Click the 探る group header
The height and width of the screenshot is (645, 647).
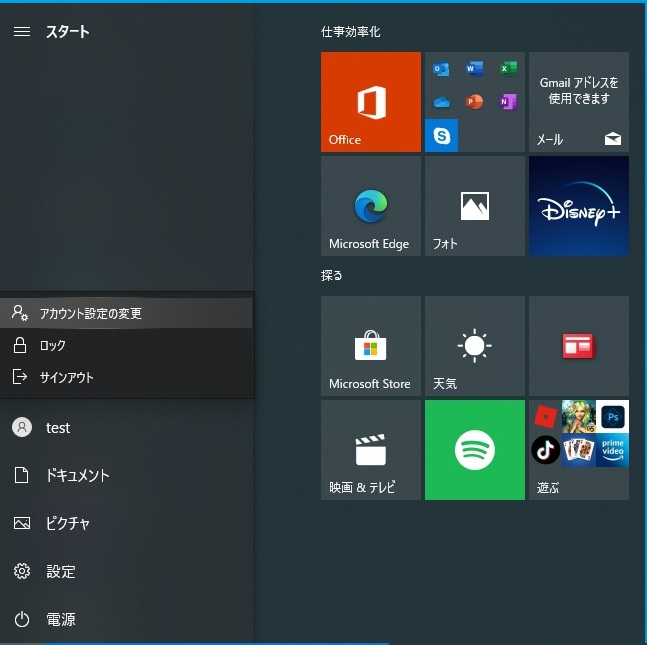pos(332,275)
